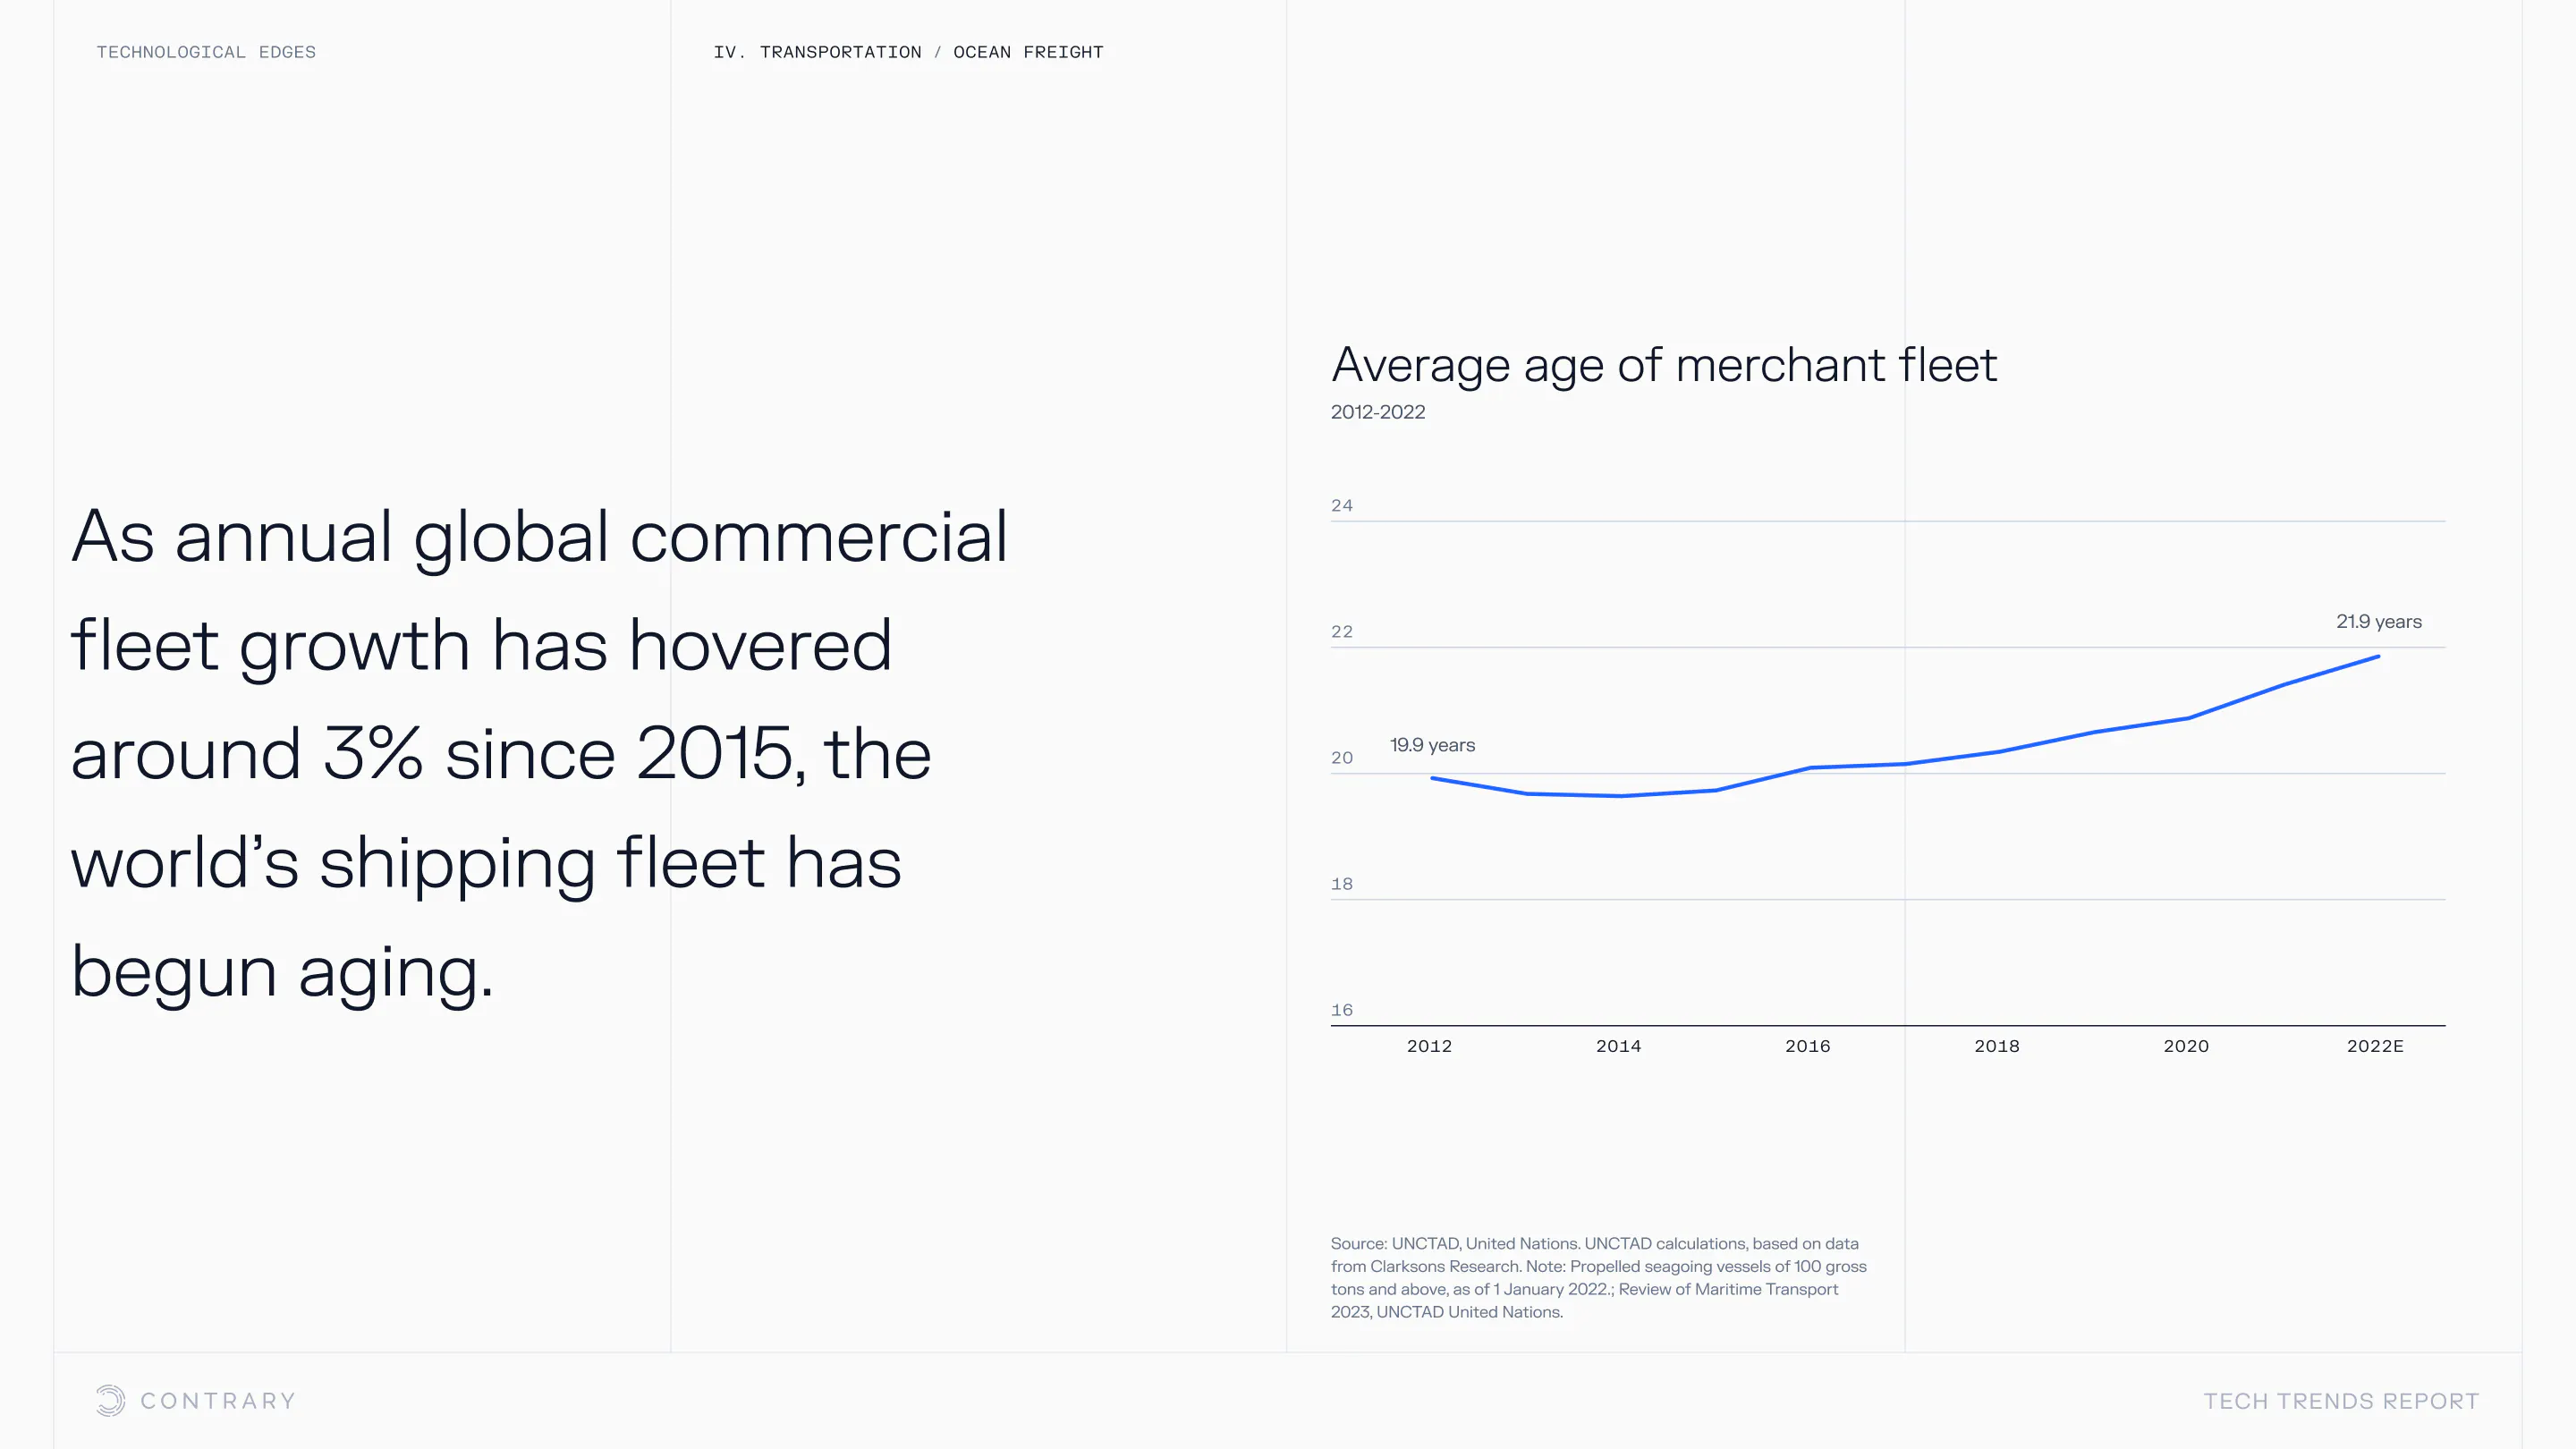
Task: Click the blue line's 2022 endpoint
Action: pos(2377,657)
